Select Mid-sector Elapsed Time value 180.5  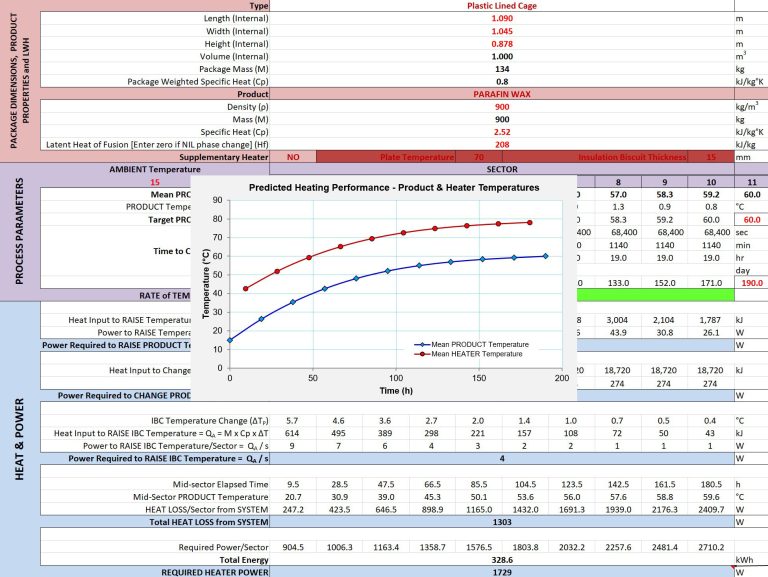(711, 484)
